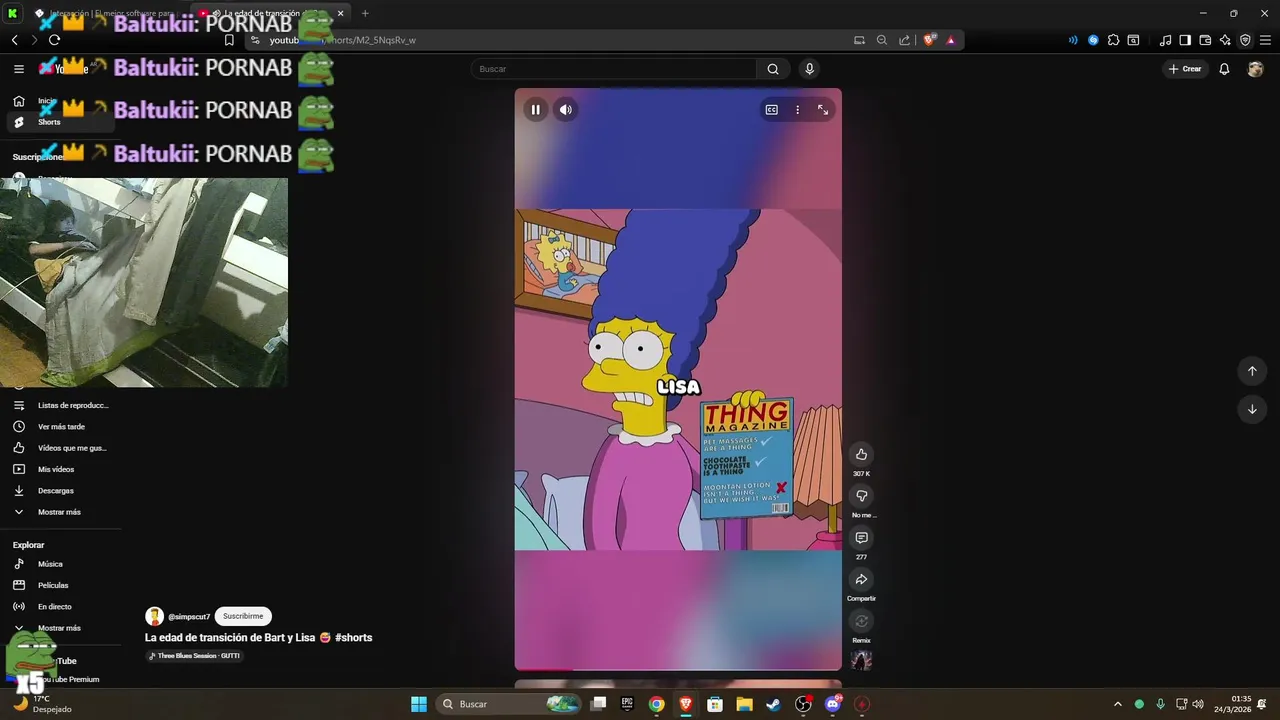Click the zoom-out magnifier in address bar
This screenshot has height=720, width=1280.
tap(882, 40)
